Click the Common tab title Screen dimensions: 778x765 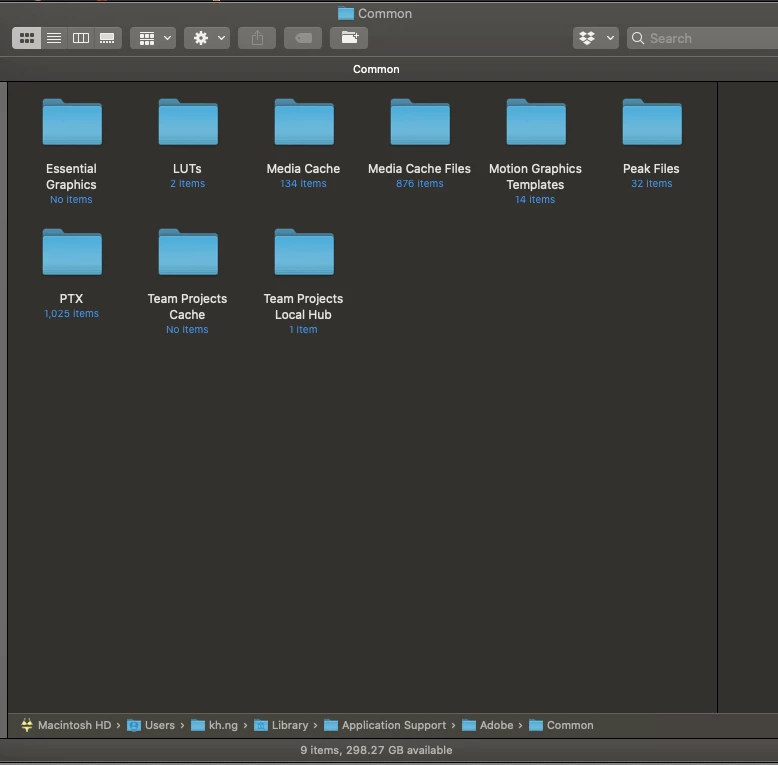[x=376, y=69]
